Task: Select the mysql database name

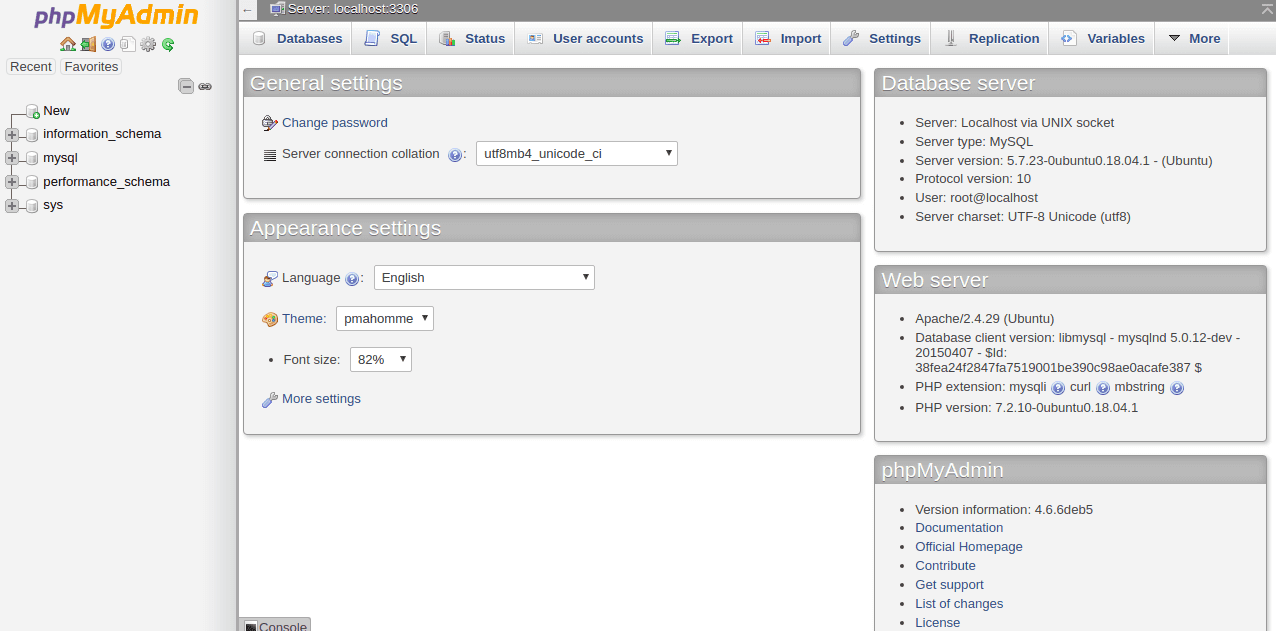Action: pos(60,158)
